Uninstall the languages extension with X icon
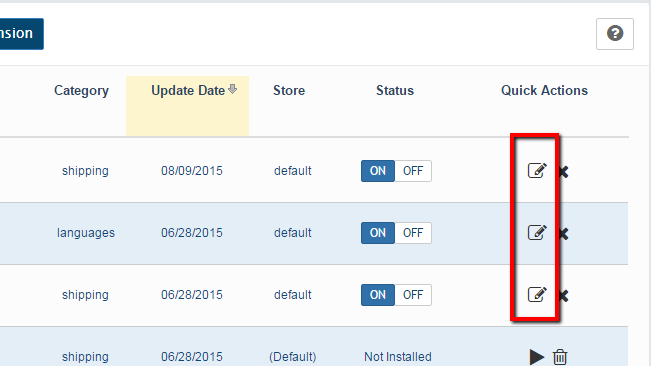The height and width of the screenshot is (366, 651). tap(564, 234)
